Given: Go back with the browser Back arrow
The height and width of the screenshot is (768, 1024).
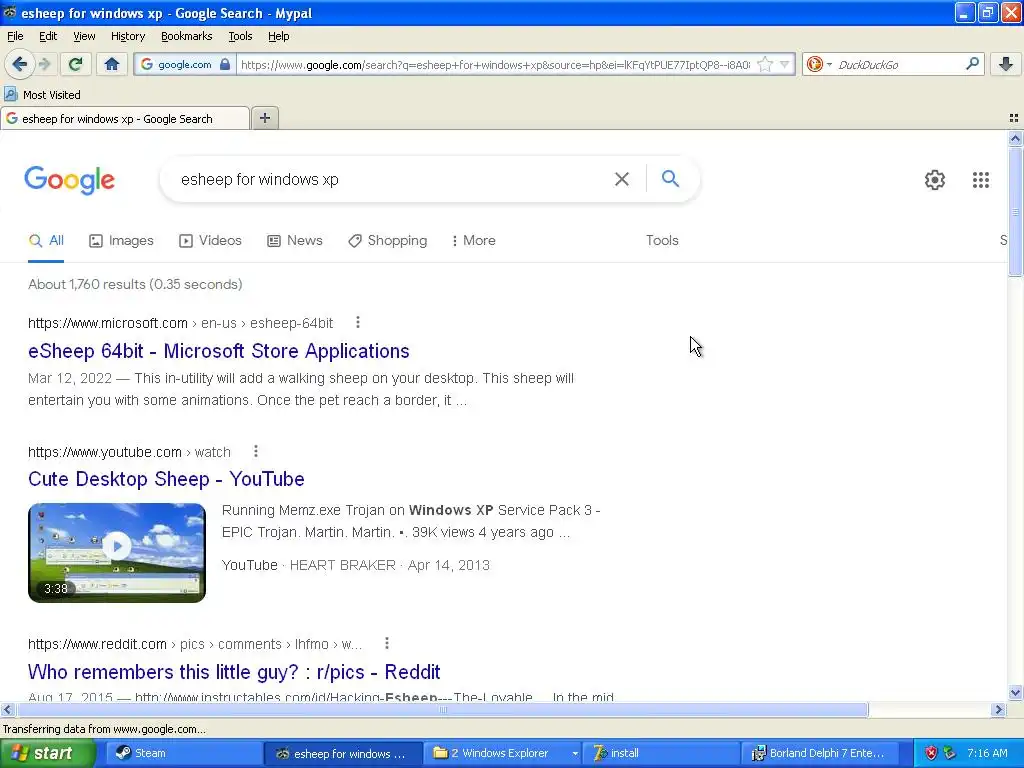Looking at the screenshot, I should click(x=19, y=64).
